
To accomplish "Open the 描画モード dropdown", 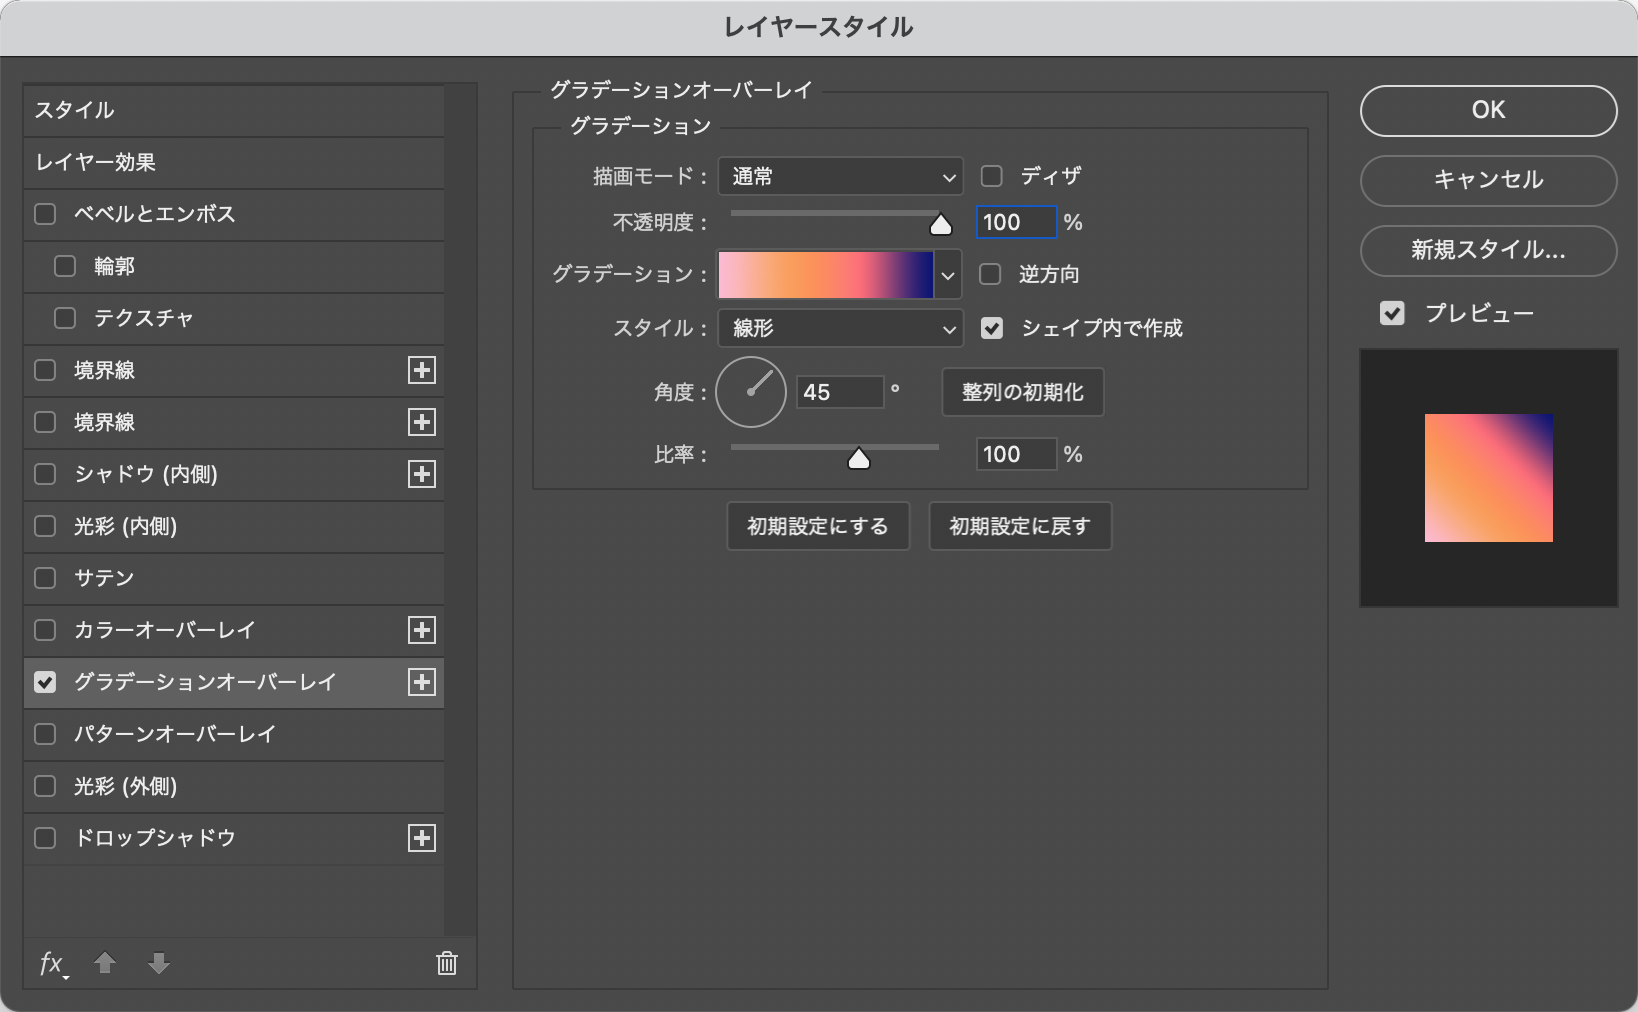I will (x=840, y=177).
